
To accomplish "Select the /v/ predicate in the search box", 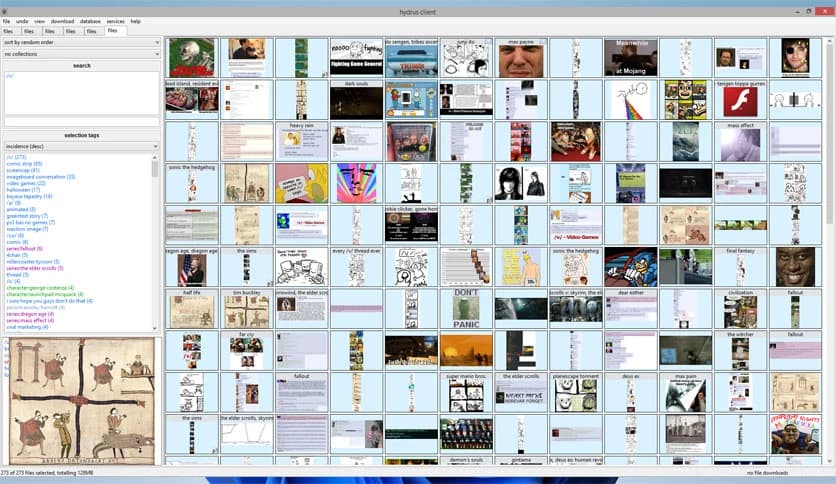I will [x=10, y=76].
